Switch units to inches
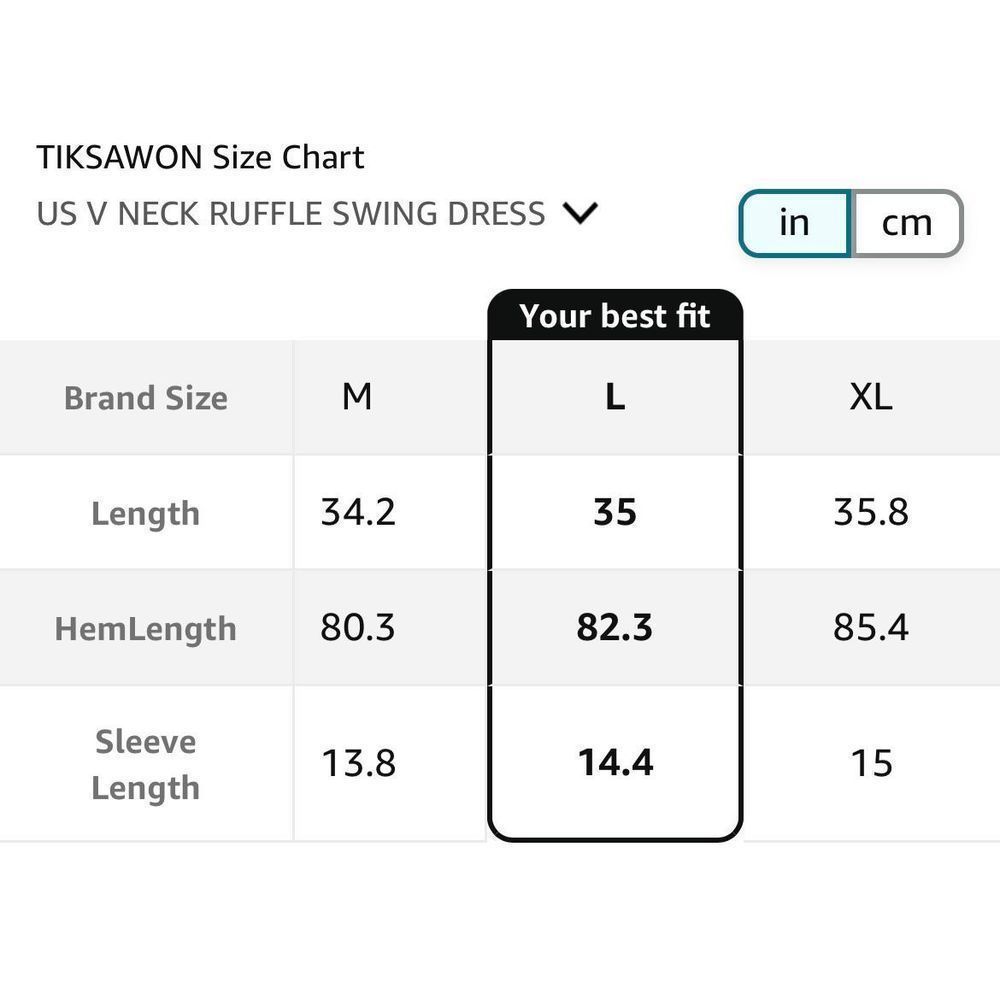 pos(794,223)
